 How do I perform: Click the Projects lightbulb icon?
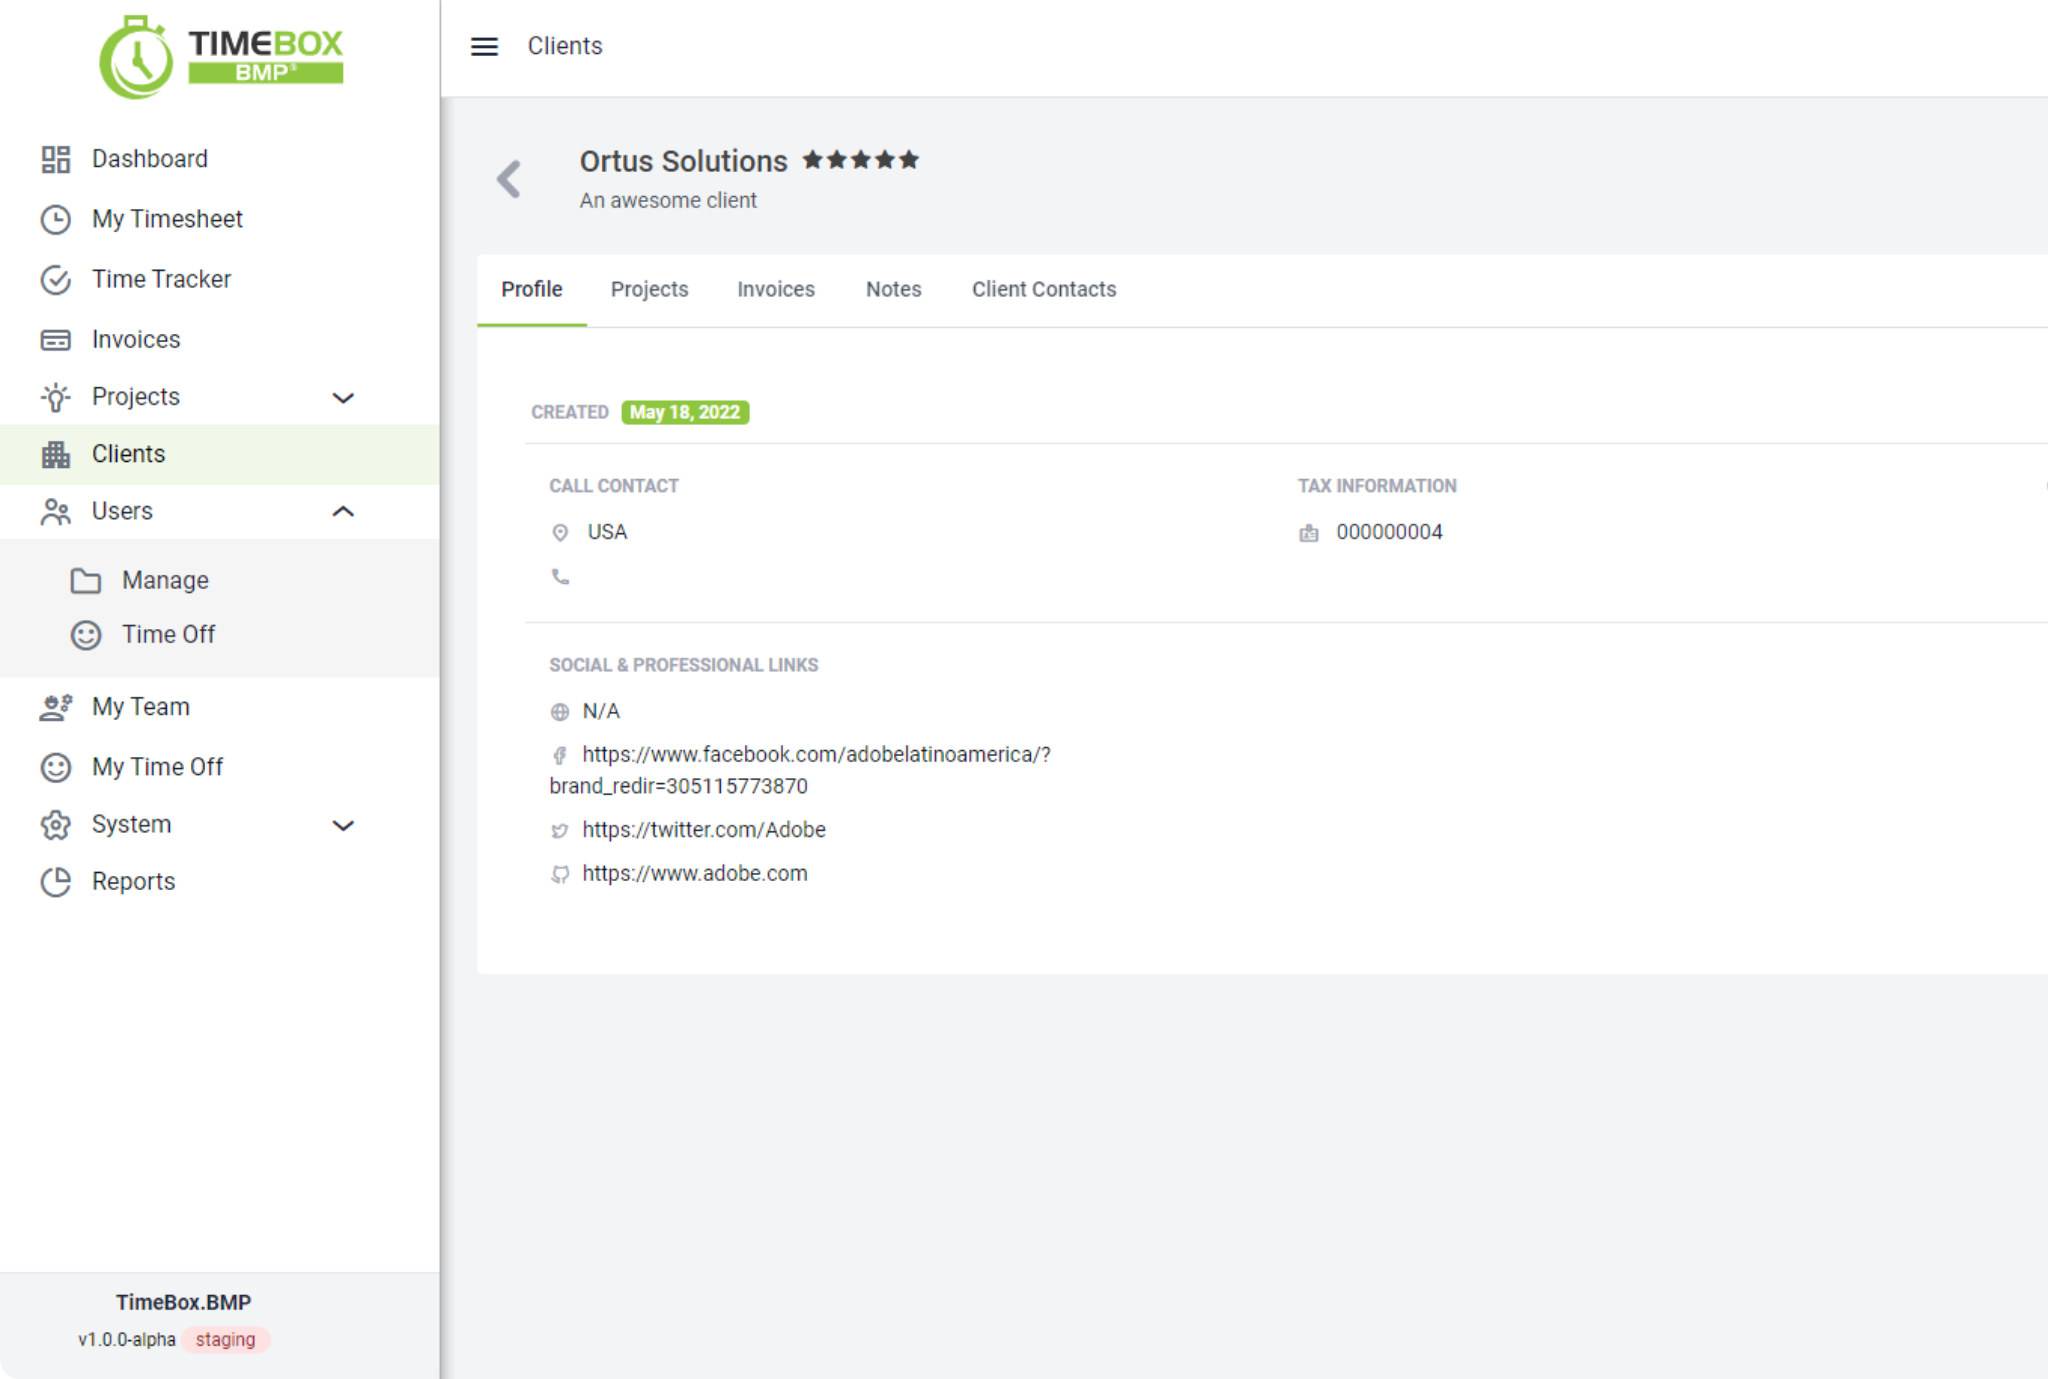pos(56,397)
